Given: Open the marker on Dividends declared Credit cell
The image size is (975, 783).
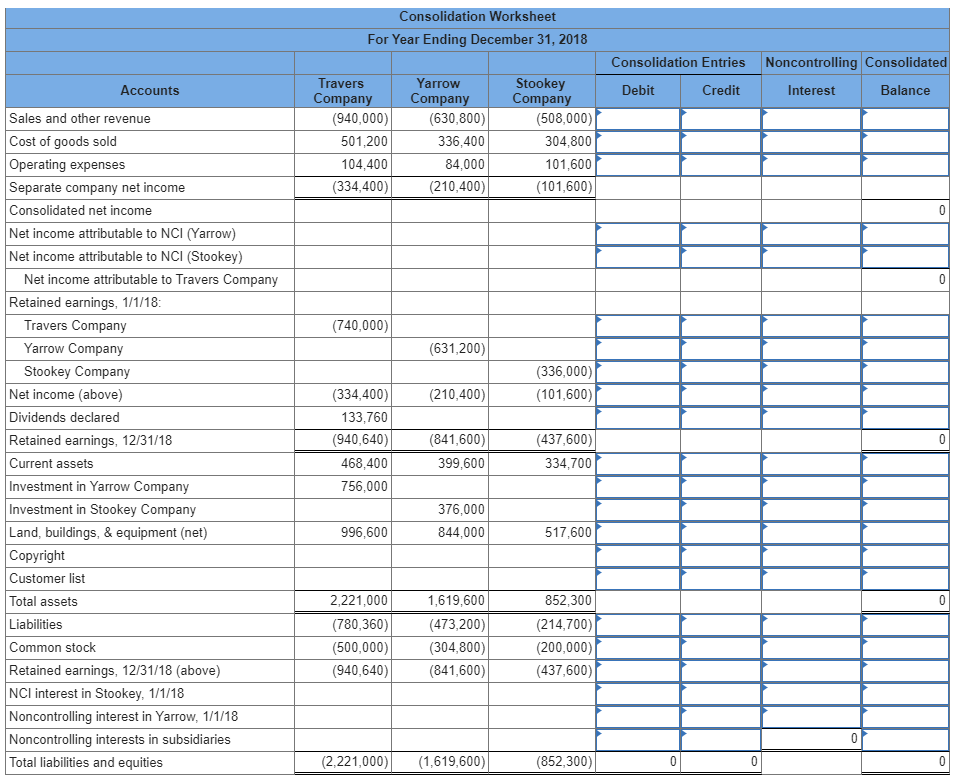Looking at the screenshot, I should (683, 412).
